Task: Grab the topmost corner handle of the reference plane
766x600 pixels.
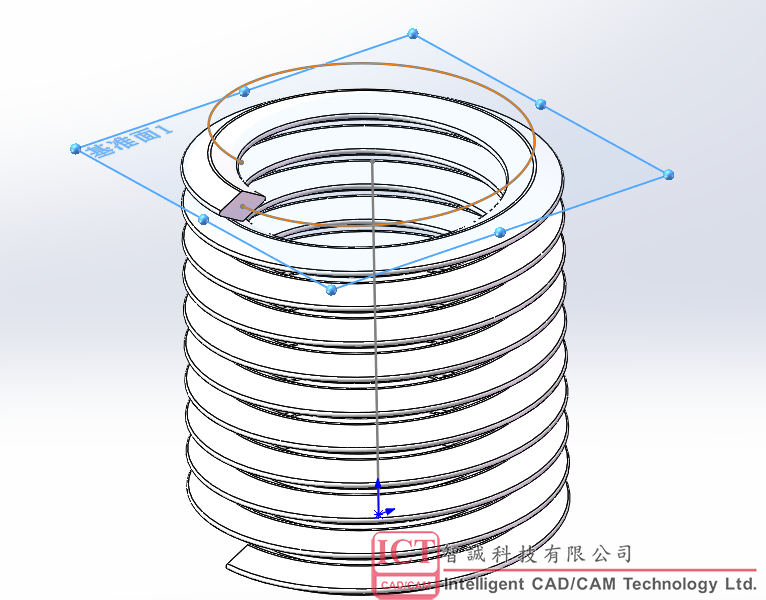Action: point(413,34)
